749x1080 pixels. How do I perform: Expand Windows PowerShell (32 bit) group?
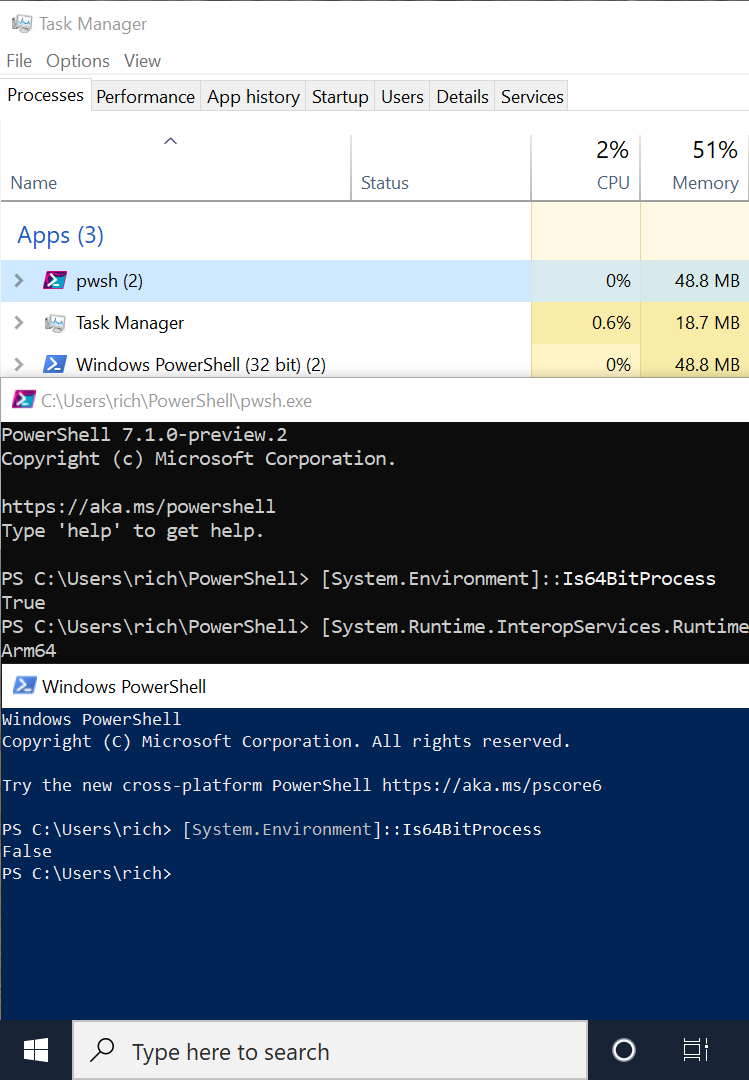(18, 365)
